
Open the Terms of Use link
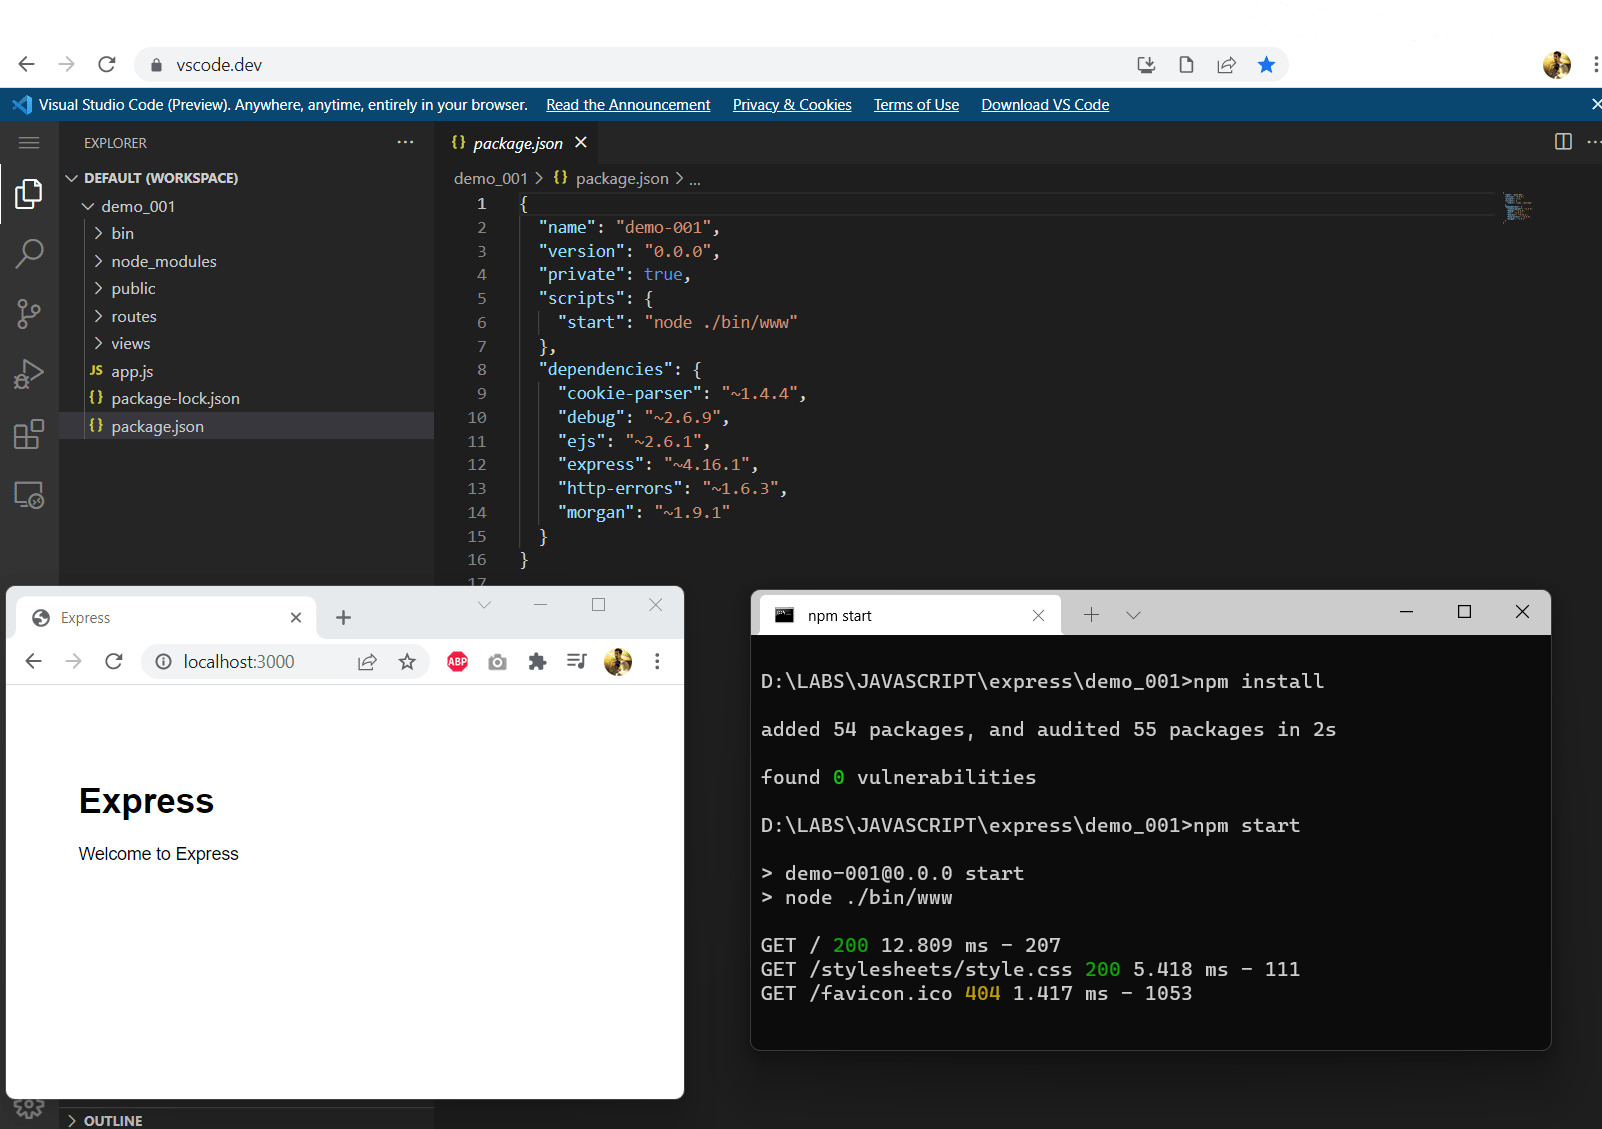coord(916,105)
